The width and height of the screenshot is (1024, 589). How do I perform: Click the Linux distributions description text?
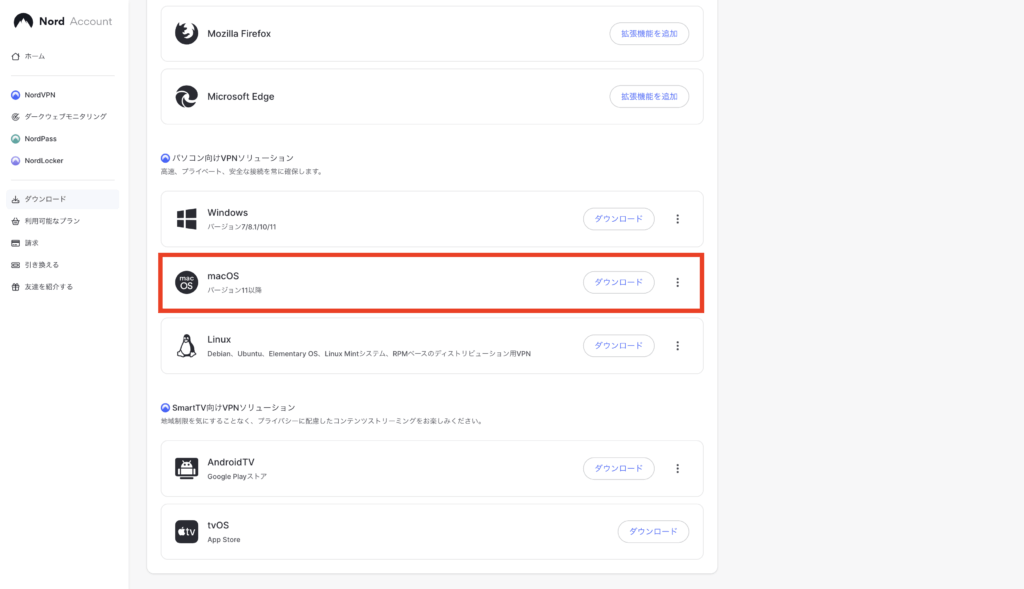pos(369,353)
